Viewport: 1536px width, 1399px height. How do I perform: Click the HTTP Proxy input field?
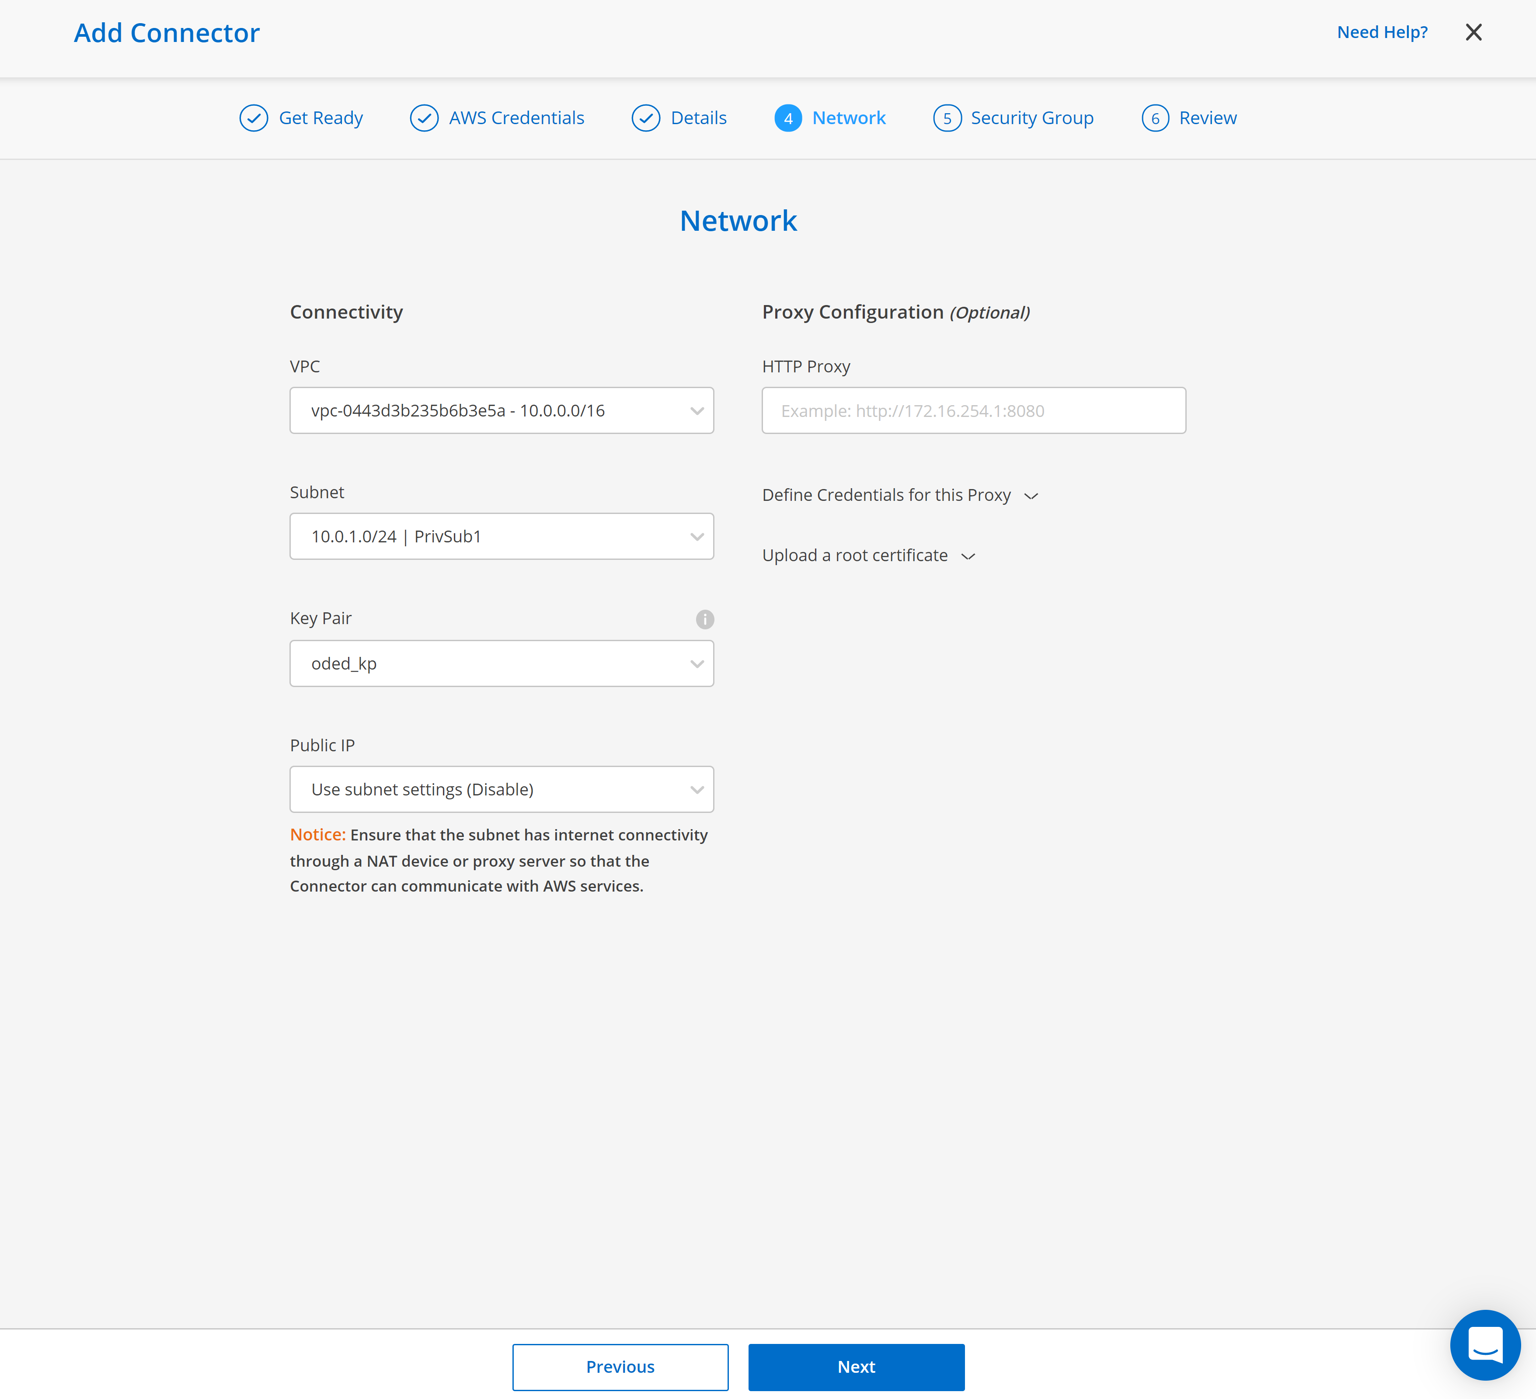click(x=973, y=410)
